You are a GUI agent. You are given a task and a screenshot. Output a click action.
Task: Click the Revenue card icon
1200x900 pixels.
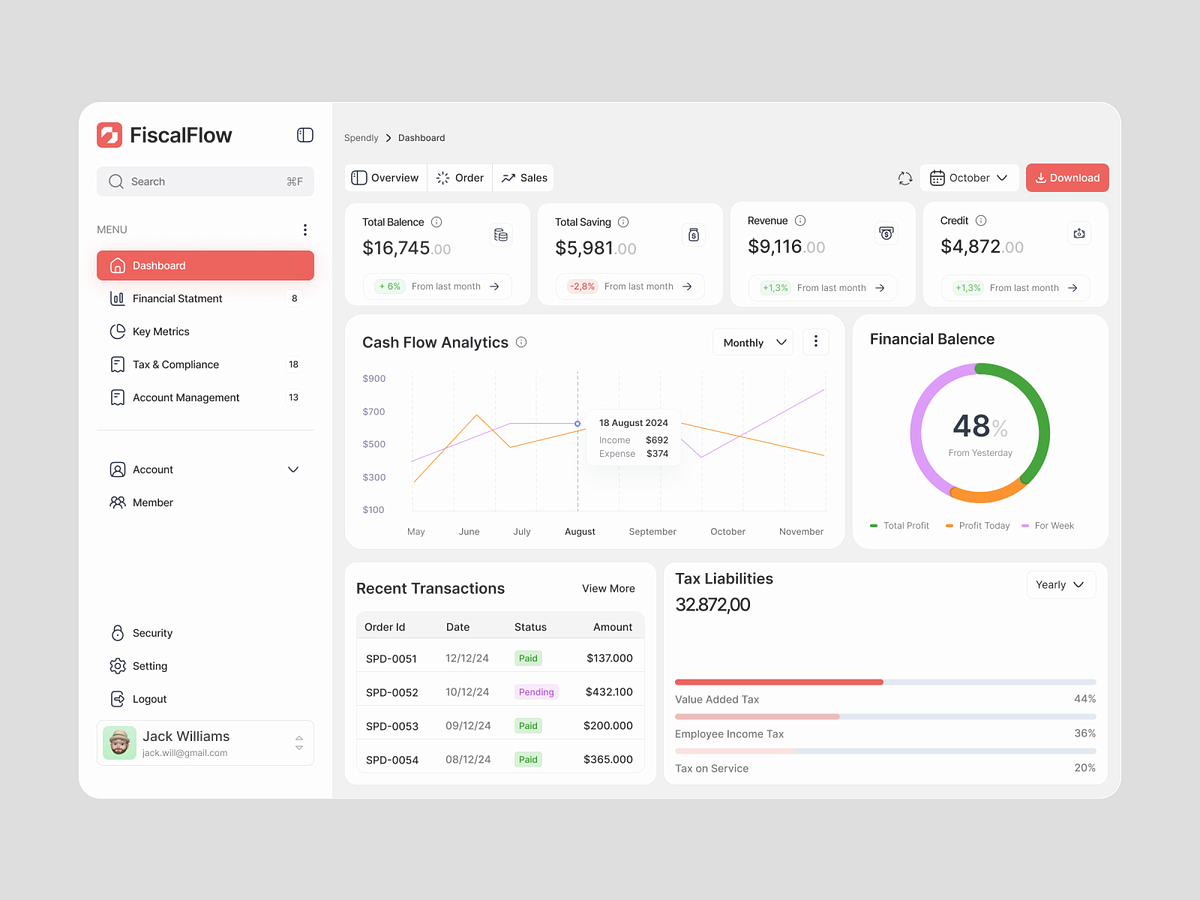point(886,233)
